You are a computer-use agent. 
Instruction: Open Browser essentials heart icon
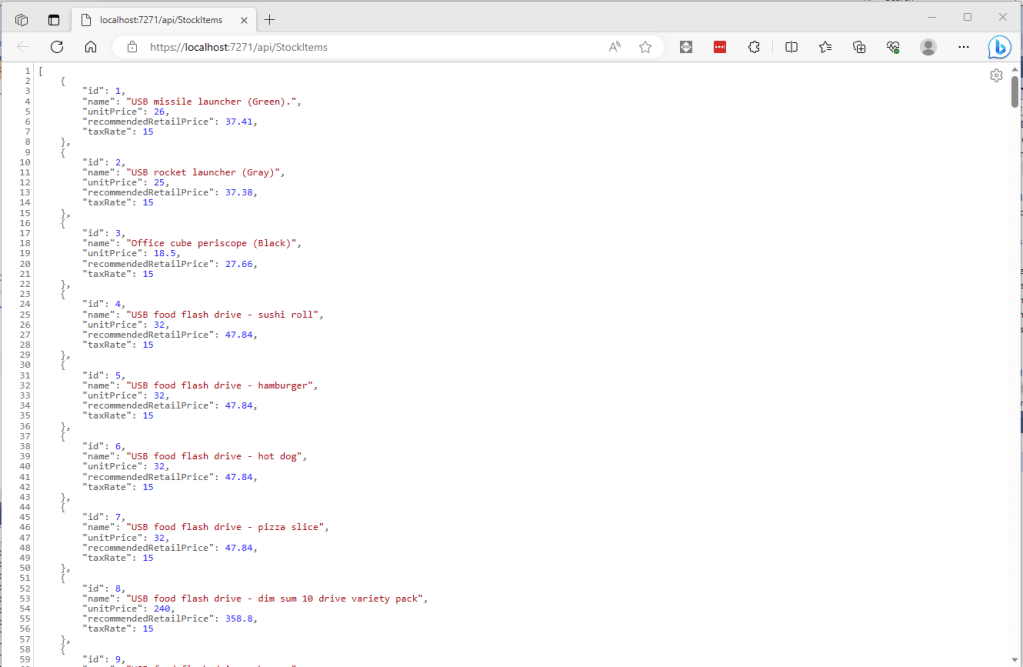pos(893,47)
